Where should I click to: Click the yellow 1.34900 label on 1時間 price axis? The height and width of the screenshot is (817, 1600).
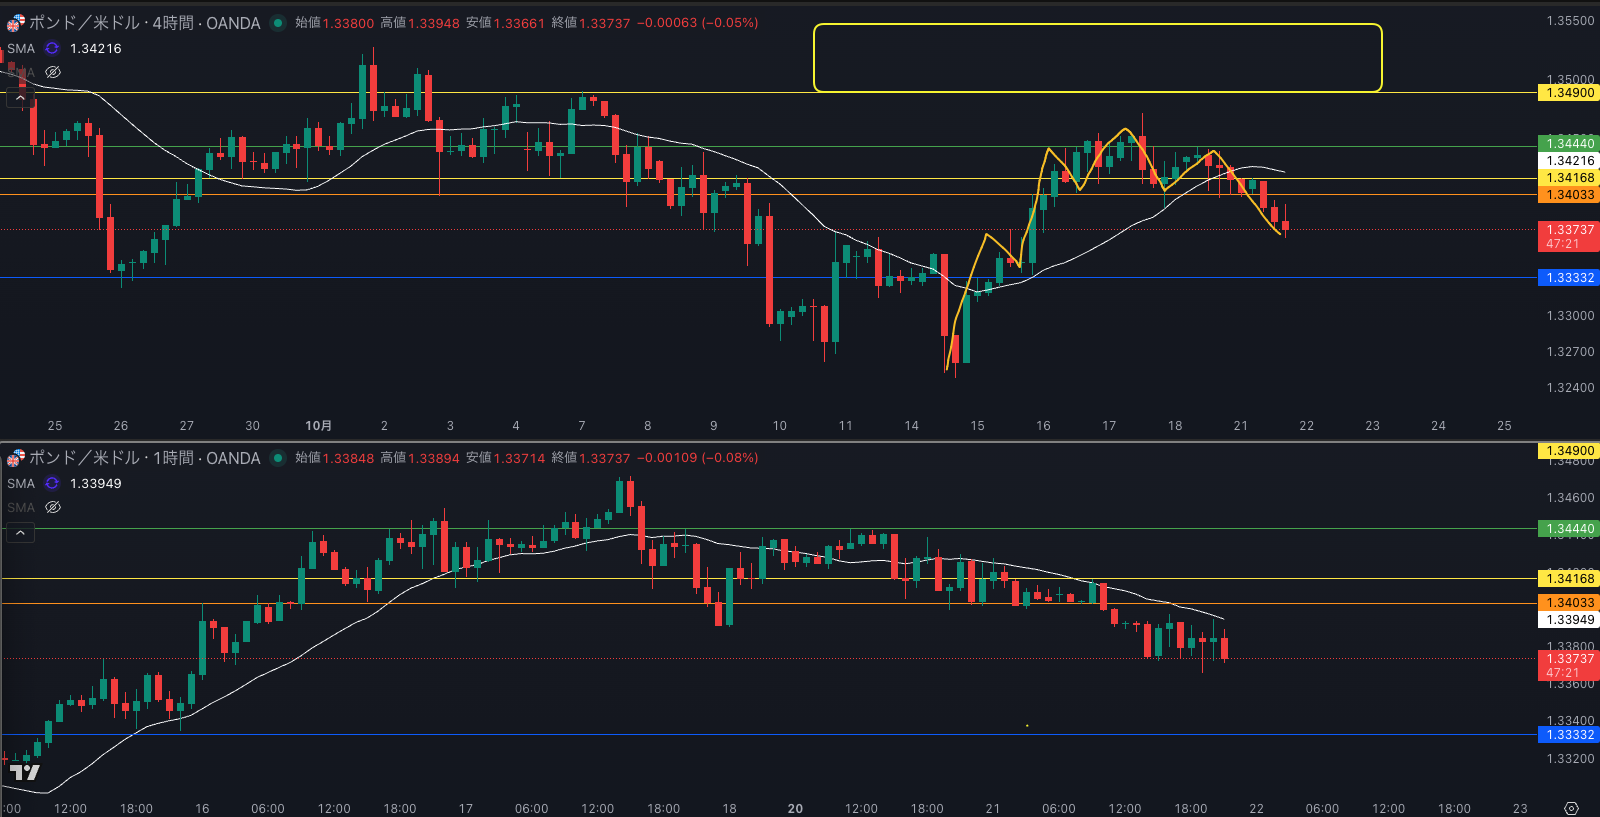[x=1569, y=451]
